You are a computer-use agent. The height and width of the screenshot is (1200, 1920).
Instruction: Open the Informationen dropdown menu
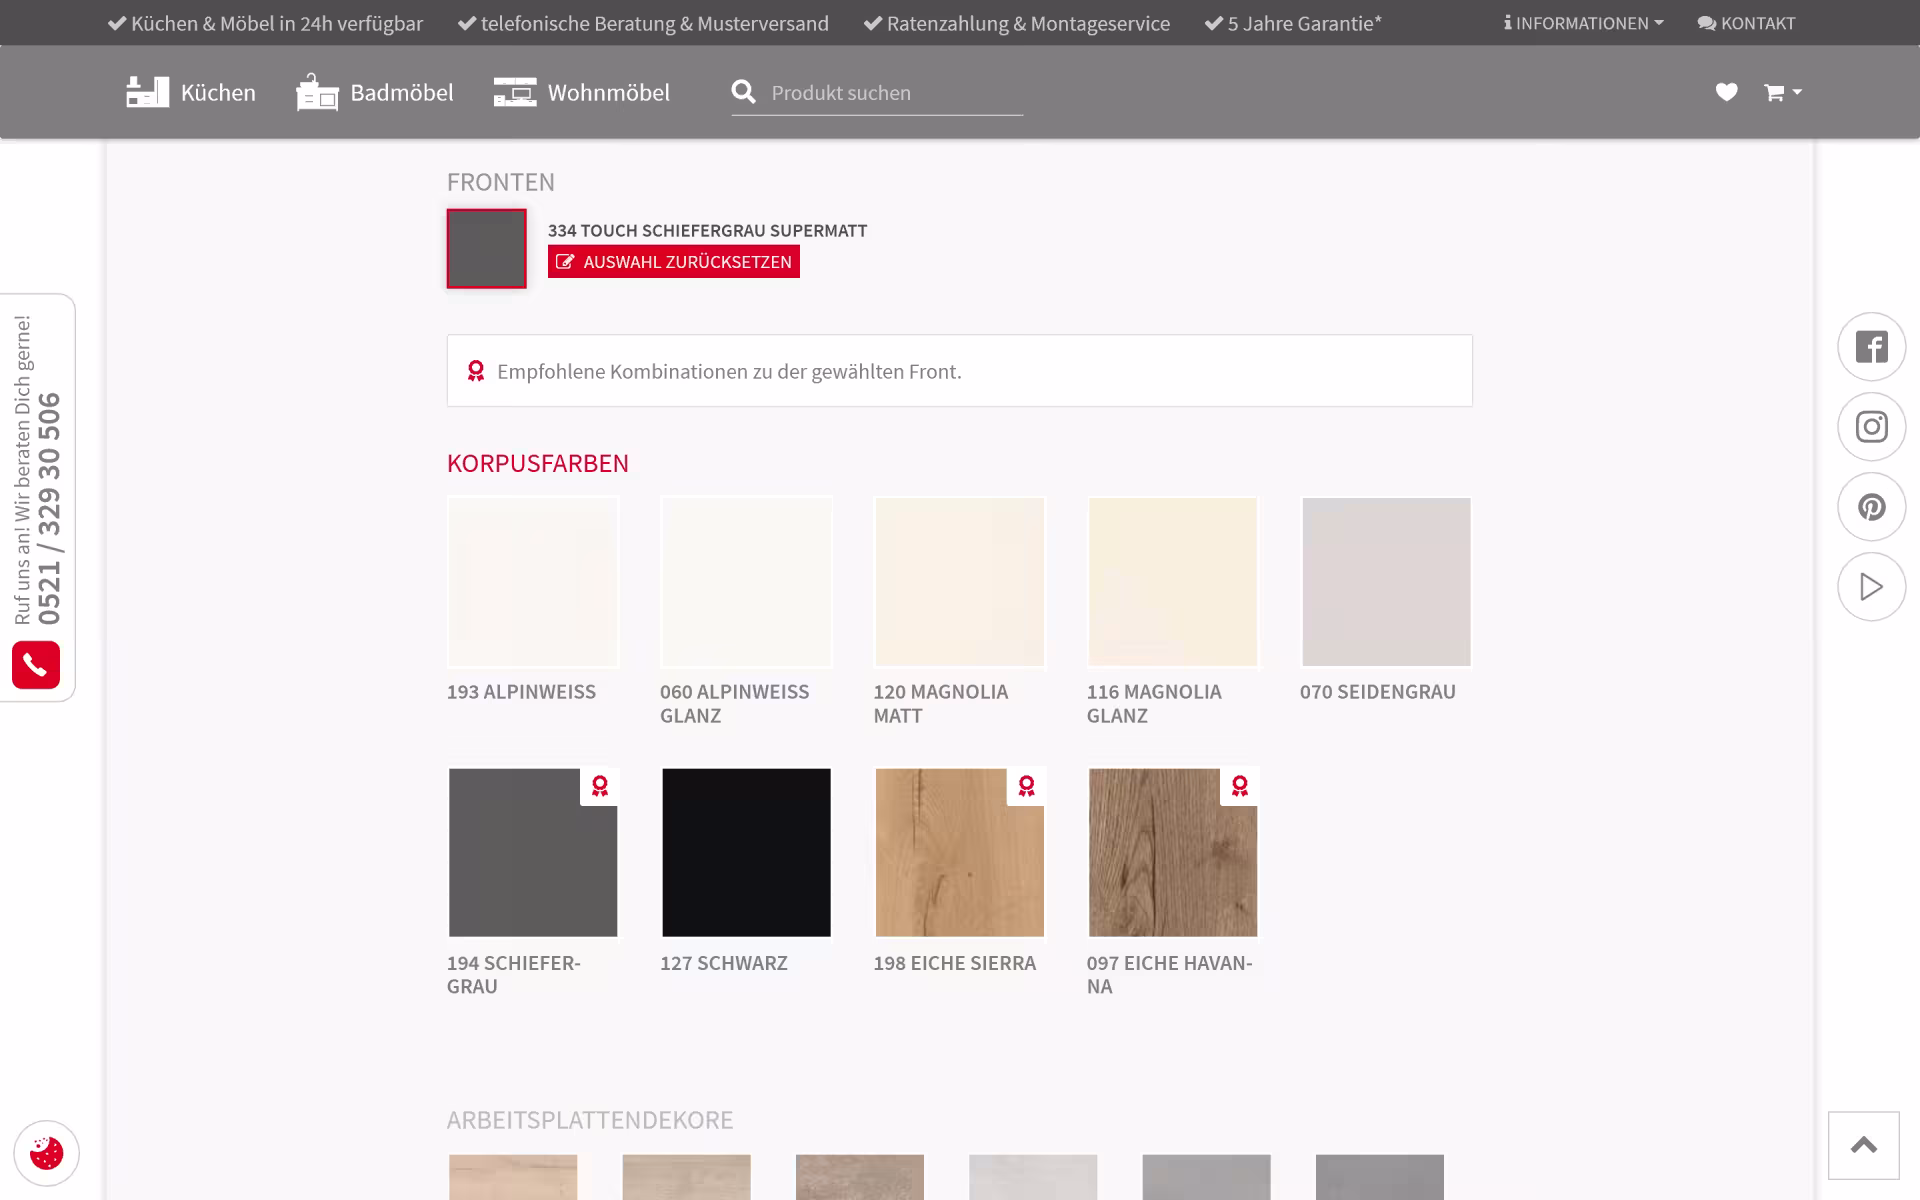point(1583,23)
